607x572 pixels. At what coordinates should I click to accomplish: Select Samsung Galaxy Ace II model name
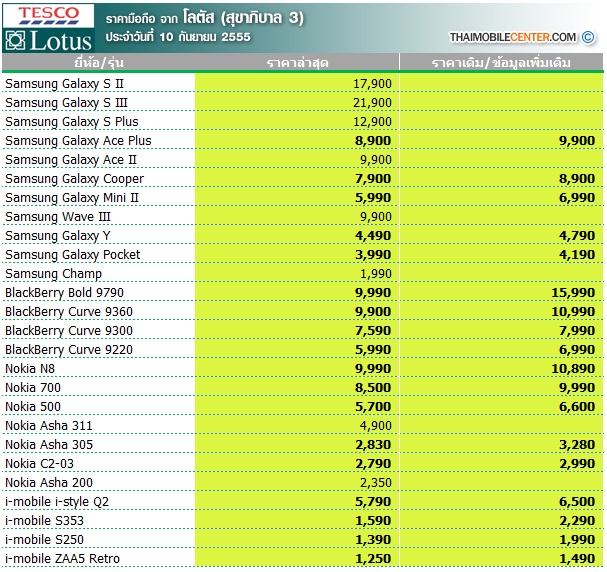coord(71,159)
